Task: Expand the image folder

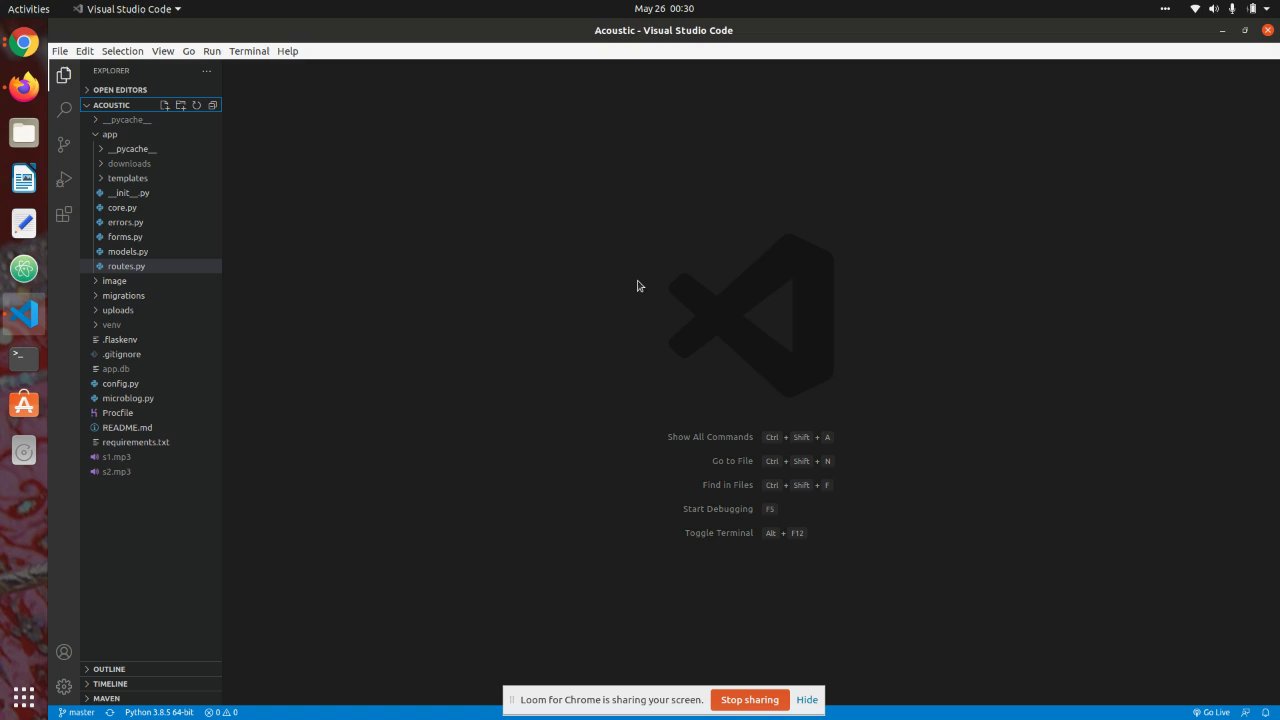Action: tap(151, 281)
